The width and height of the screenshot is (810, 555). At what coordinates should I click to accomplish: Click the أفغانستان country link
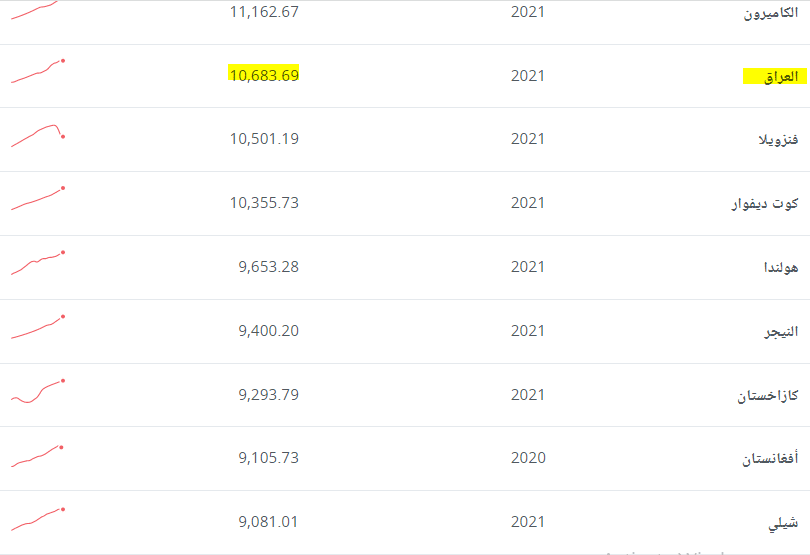(x=770, y=459)
